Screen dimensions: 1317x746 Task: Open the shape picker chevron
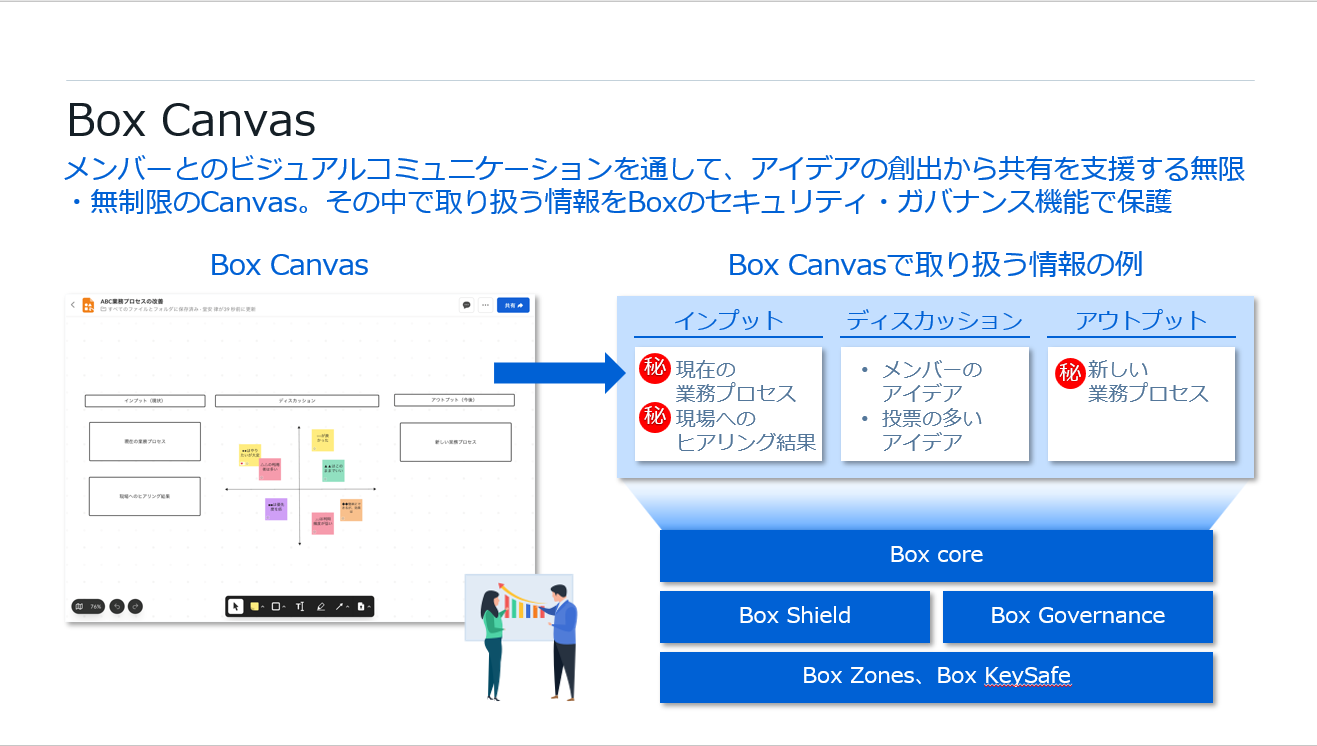point(285,606)
